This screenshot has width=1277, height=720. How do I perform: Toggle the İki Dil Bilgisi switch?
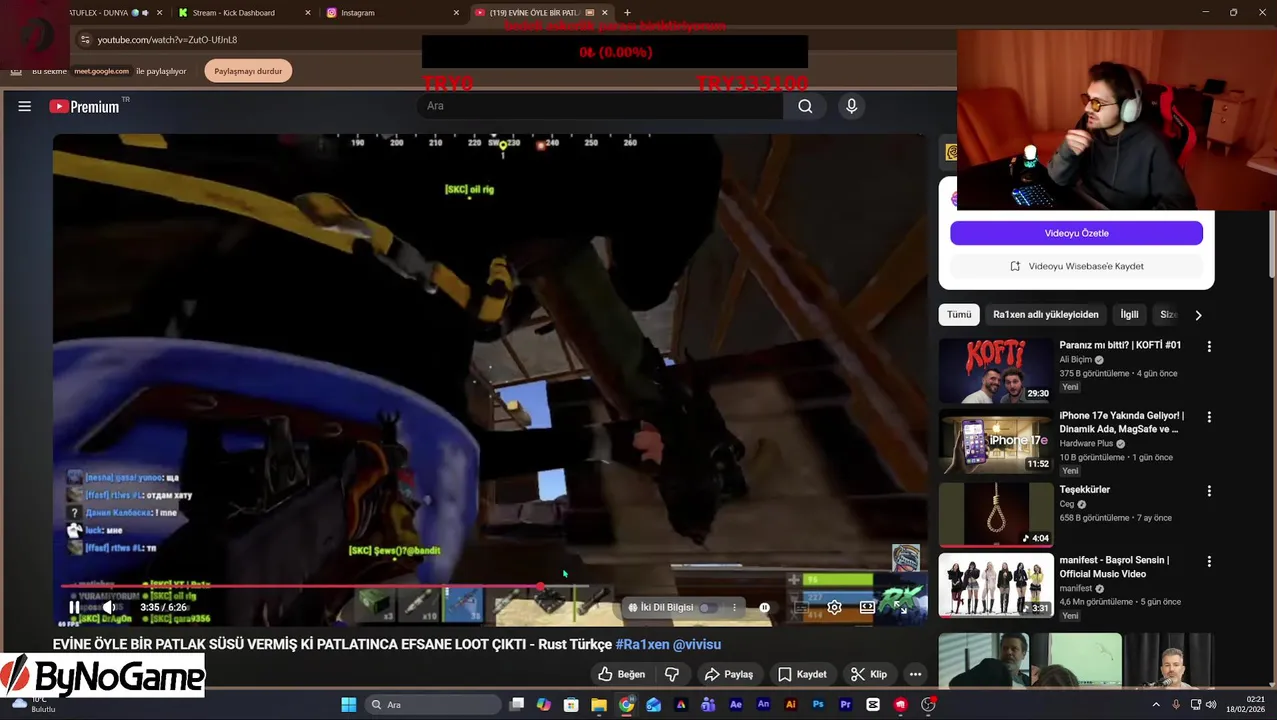click(708, 607)
